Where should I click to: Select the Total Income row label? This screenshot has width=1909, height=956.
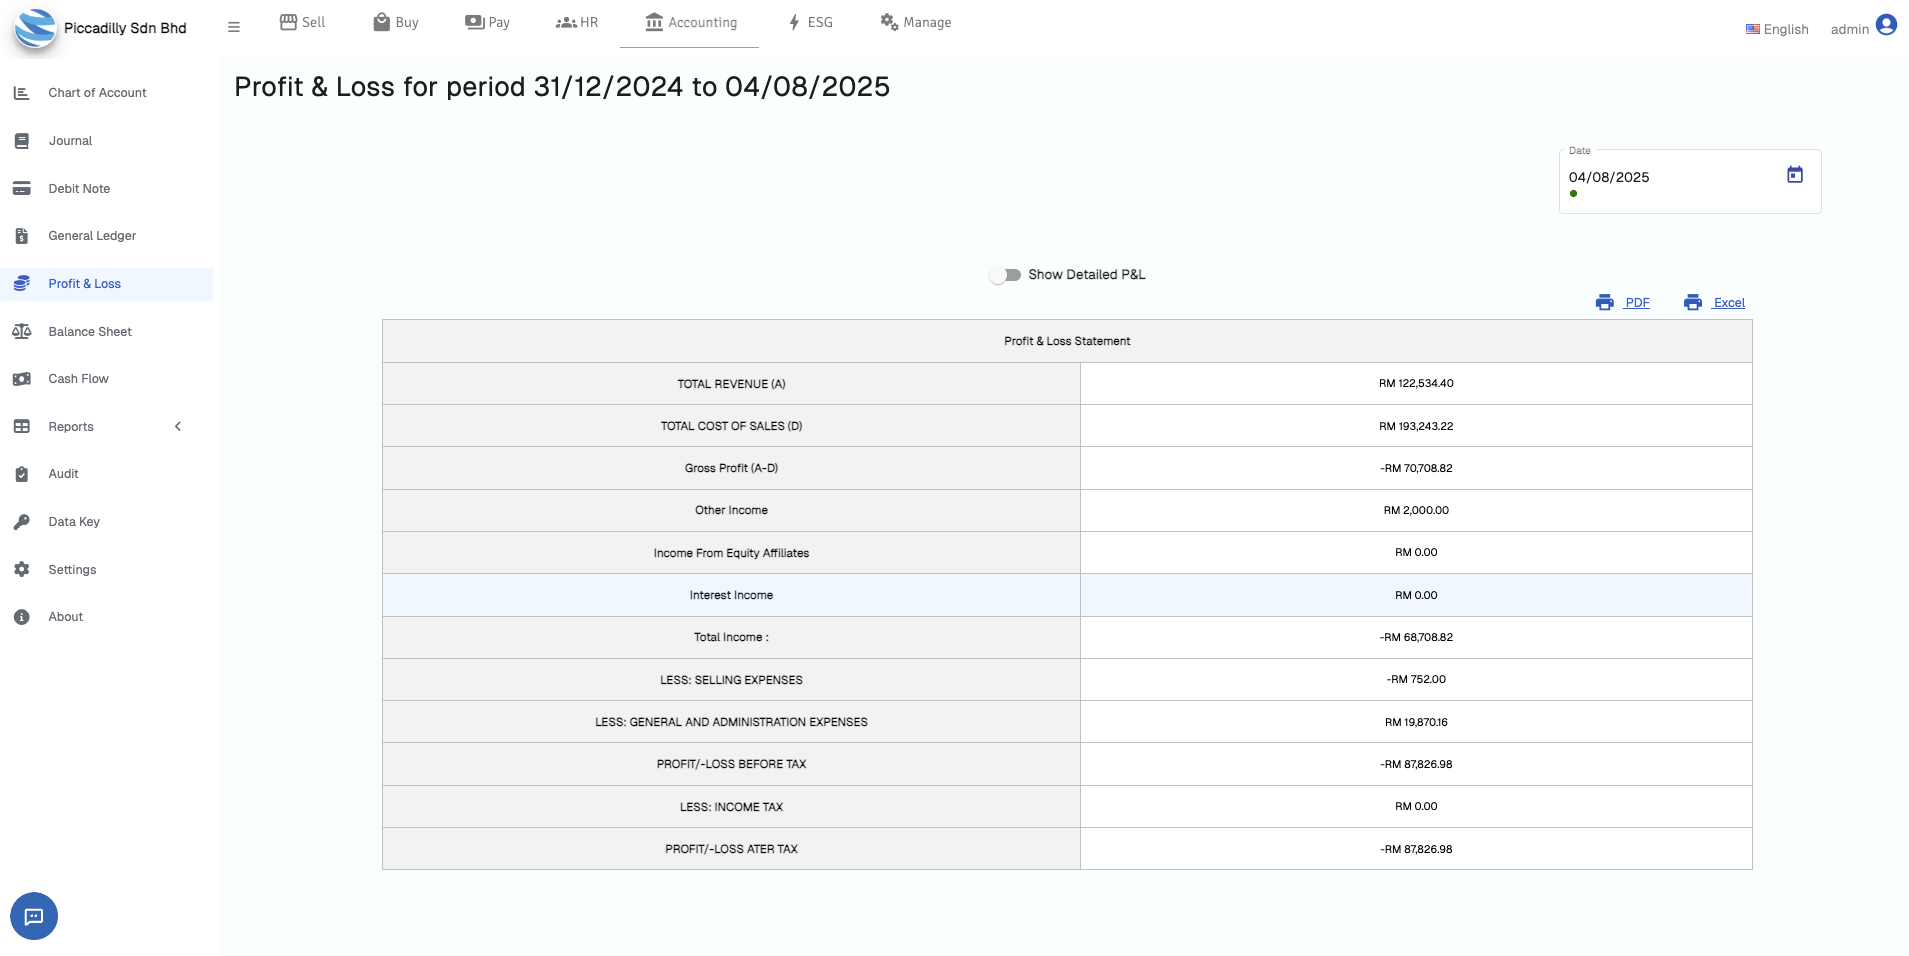[x=731, y=637]
